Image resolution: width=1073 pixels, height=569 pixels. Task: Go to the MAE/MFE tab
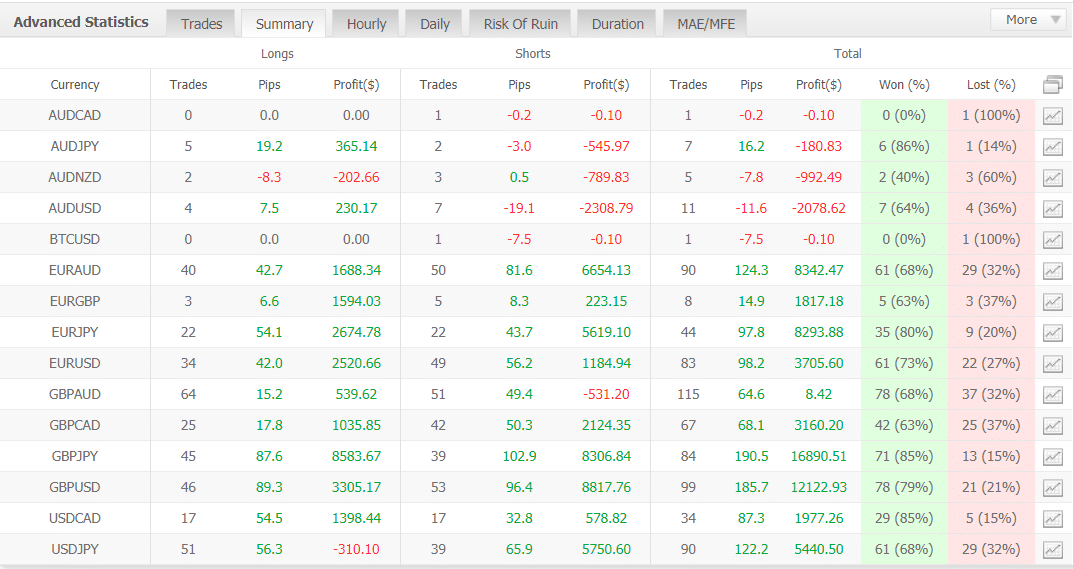(705, 24)
